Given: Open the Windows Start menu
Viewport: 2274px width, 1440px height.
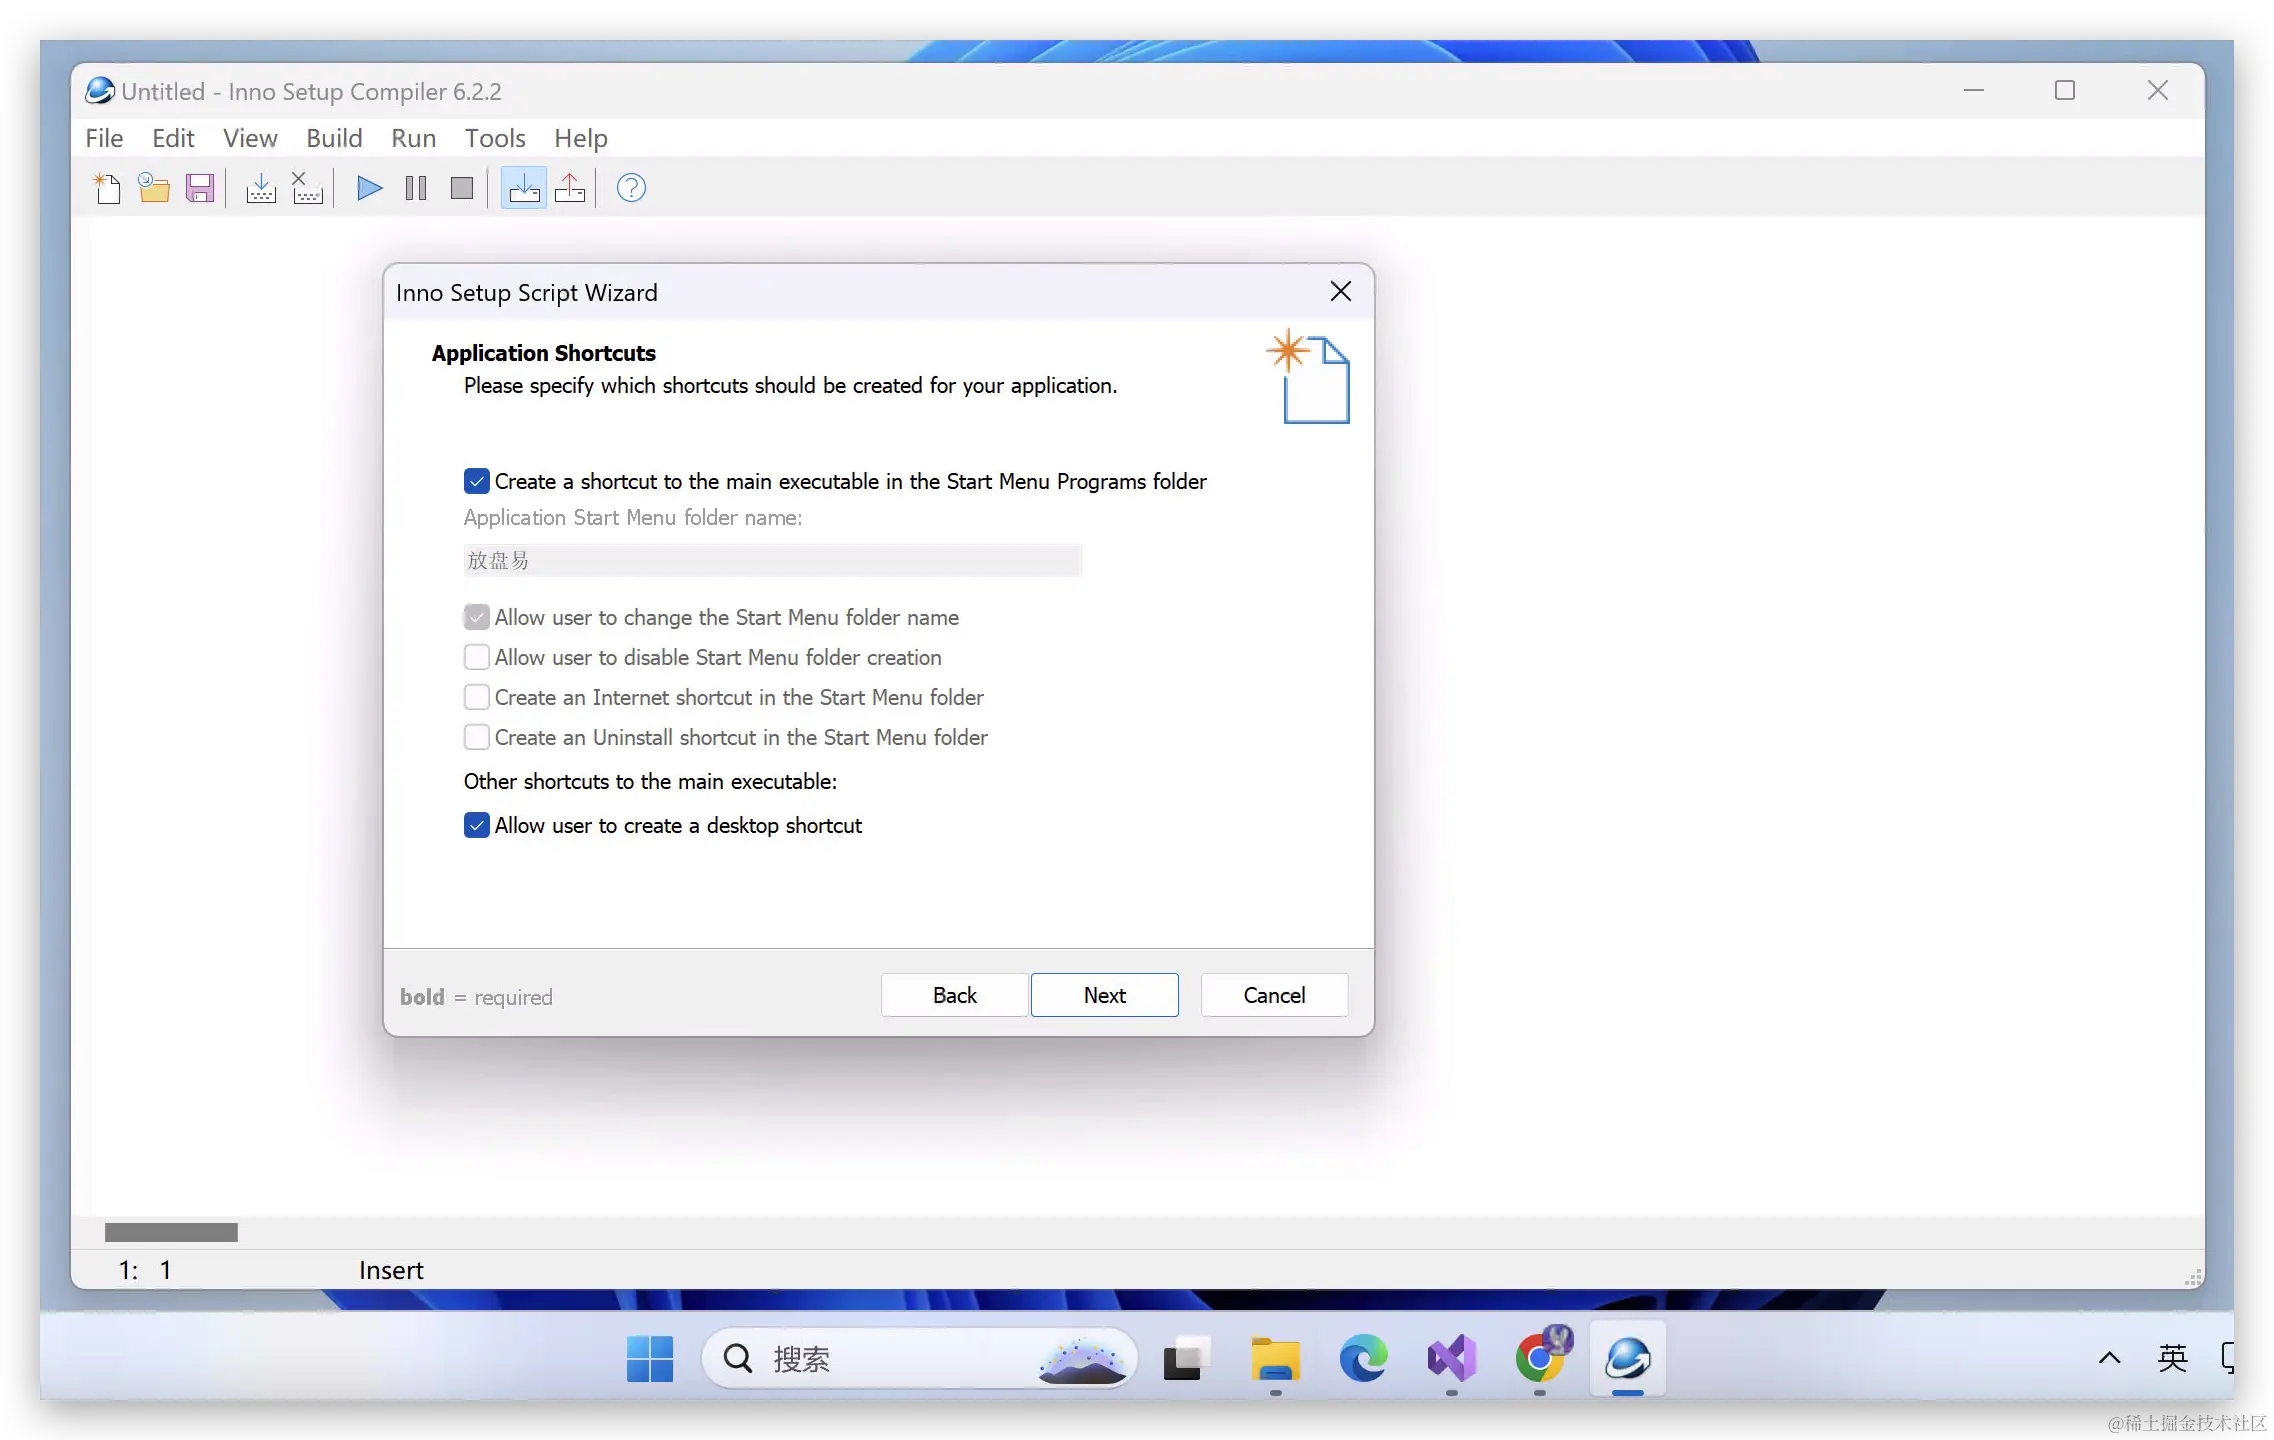Looking at the screenshot, I should pos(650,1359).
